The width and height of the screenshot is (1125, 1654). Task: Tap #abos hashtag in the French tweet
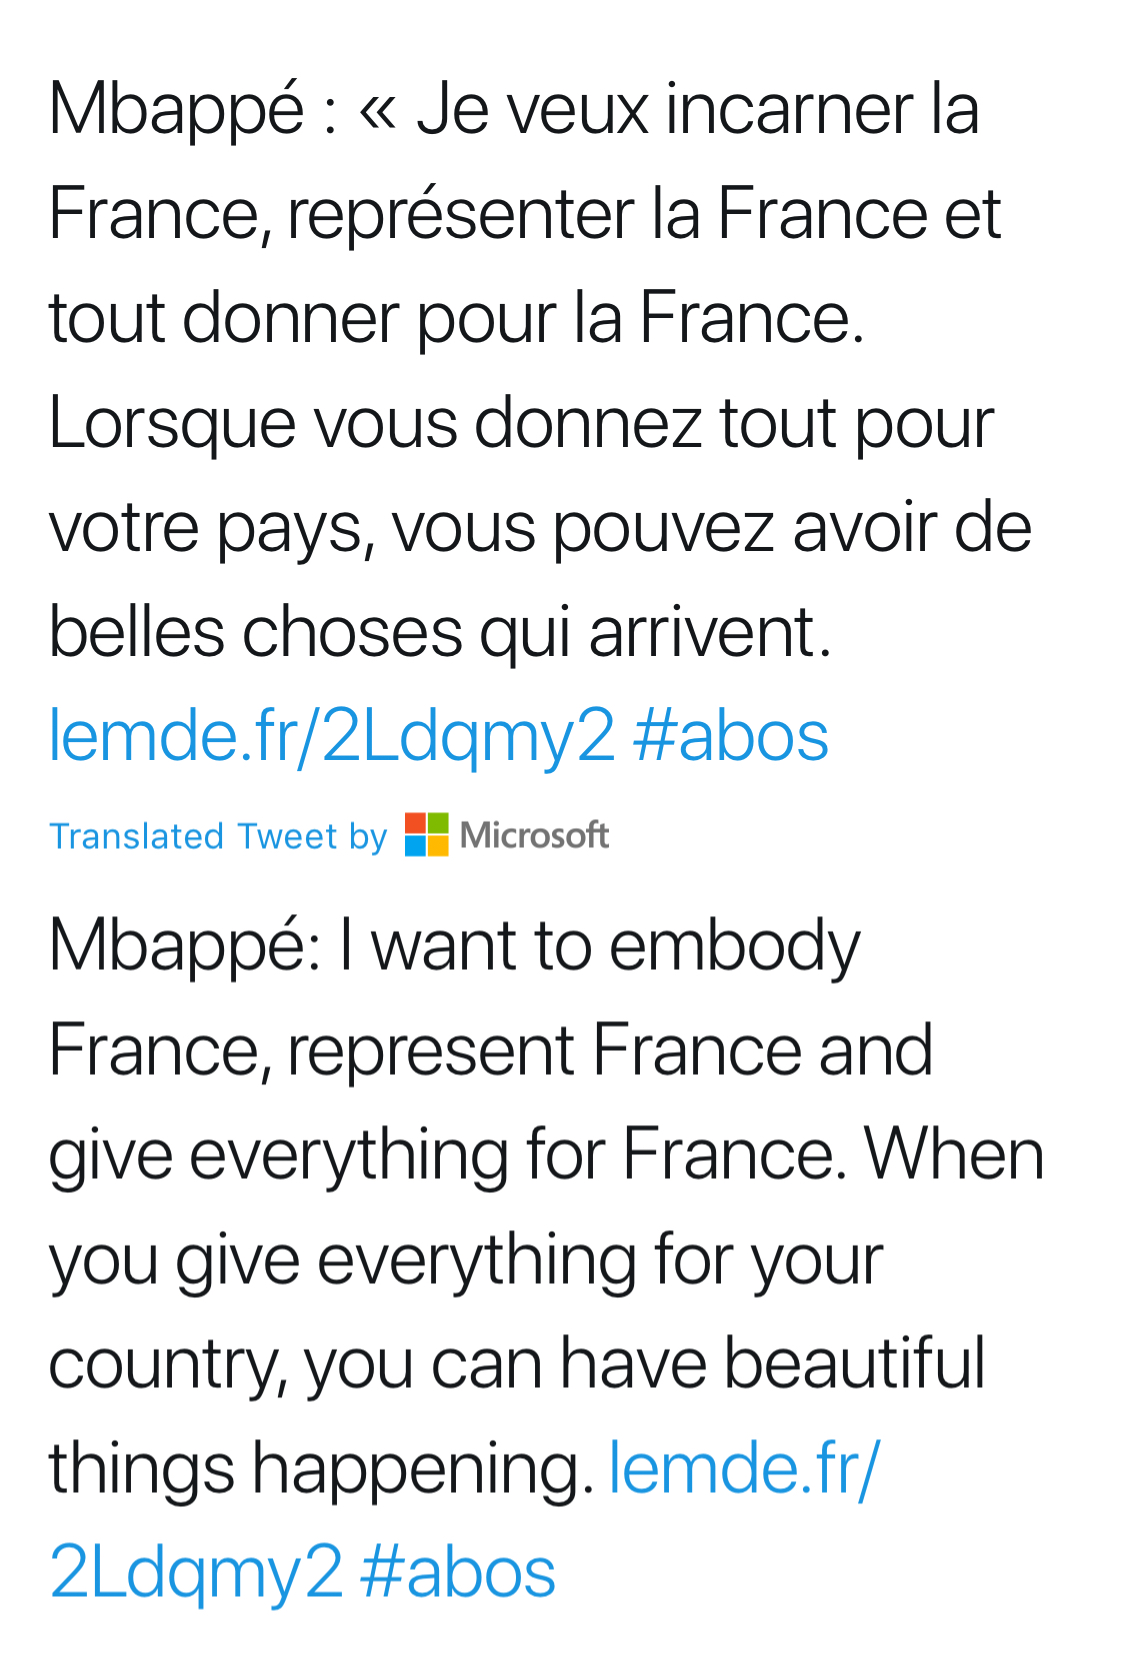pos(731,736)
